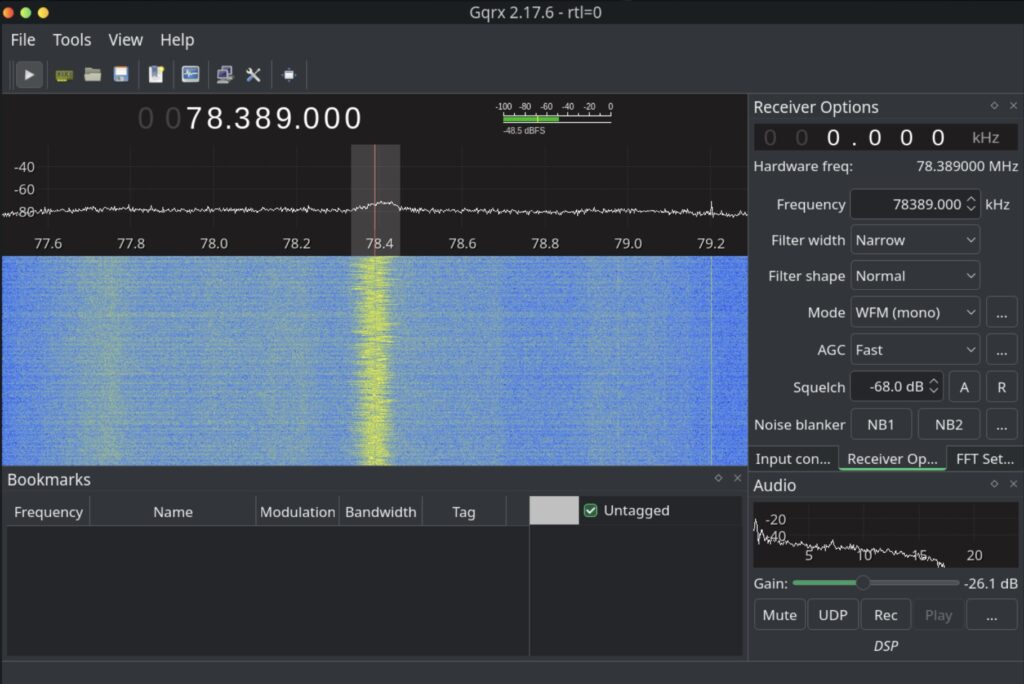The image size is (1024, 684).
Task: Sort bookmarks by Frequency column
Action: point(48,512)
